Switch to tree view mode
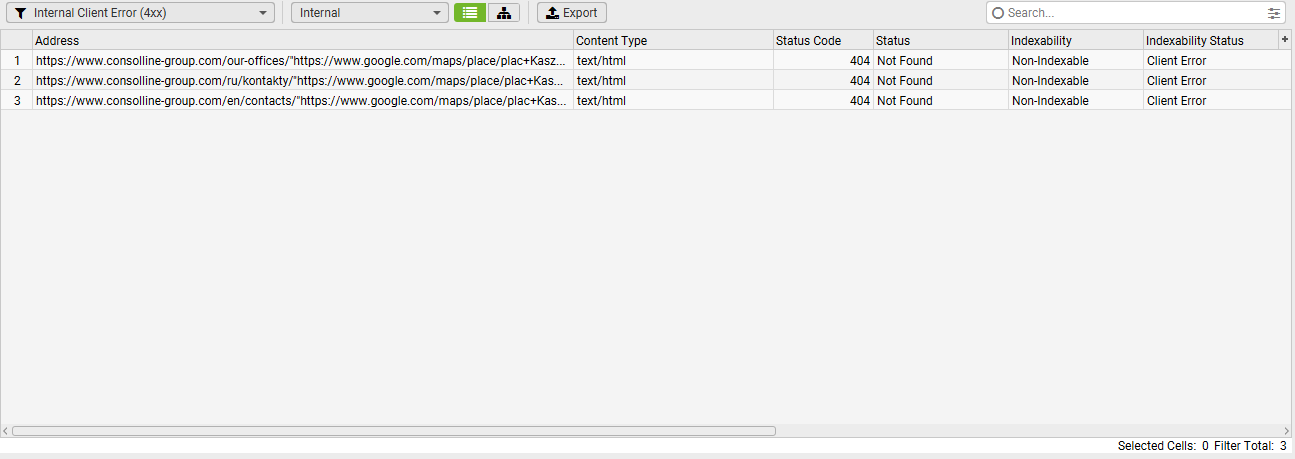The image size is (1295, 459). tap(504, 13)
